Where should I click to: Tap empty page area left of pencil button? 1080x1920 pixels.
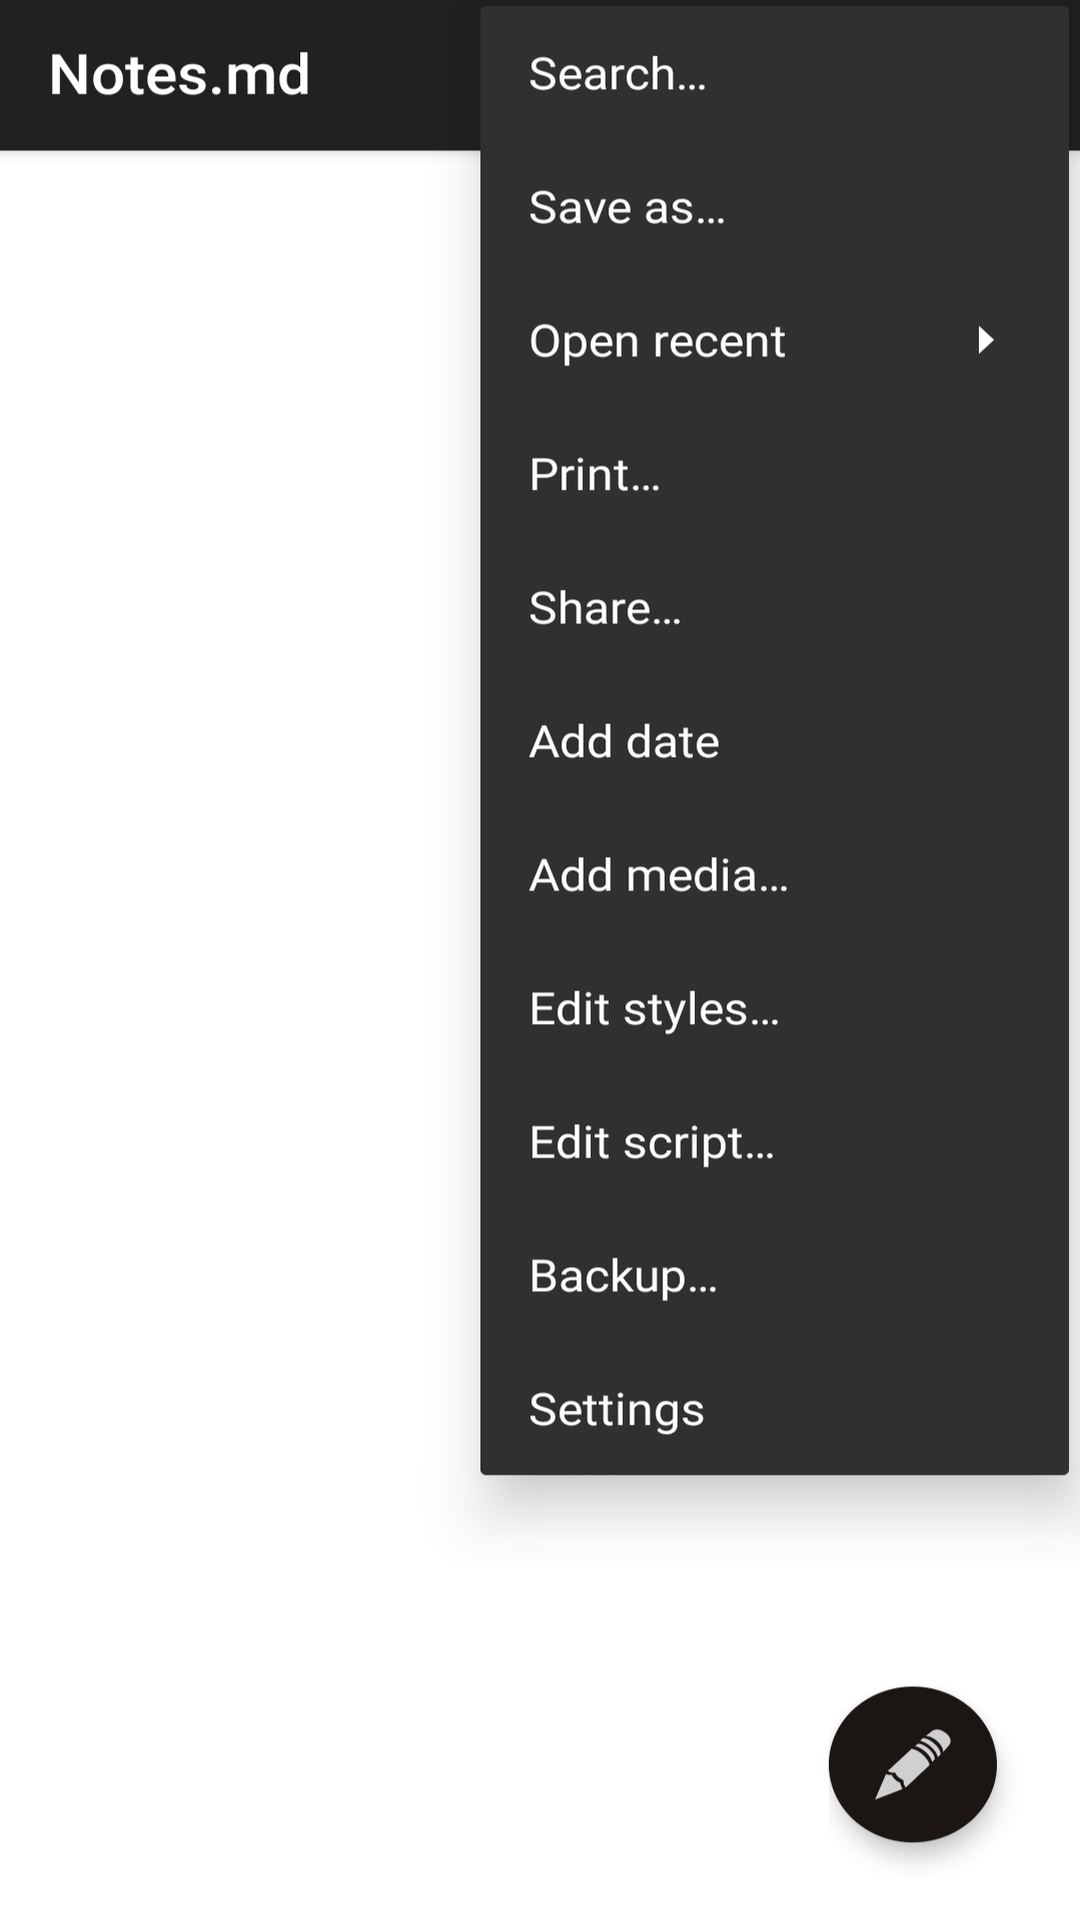coord(500,1764)
